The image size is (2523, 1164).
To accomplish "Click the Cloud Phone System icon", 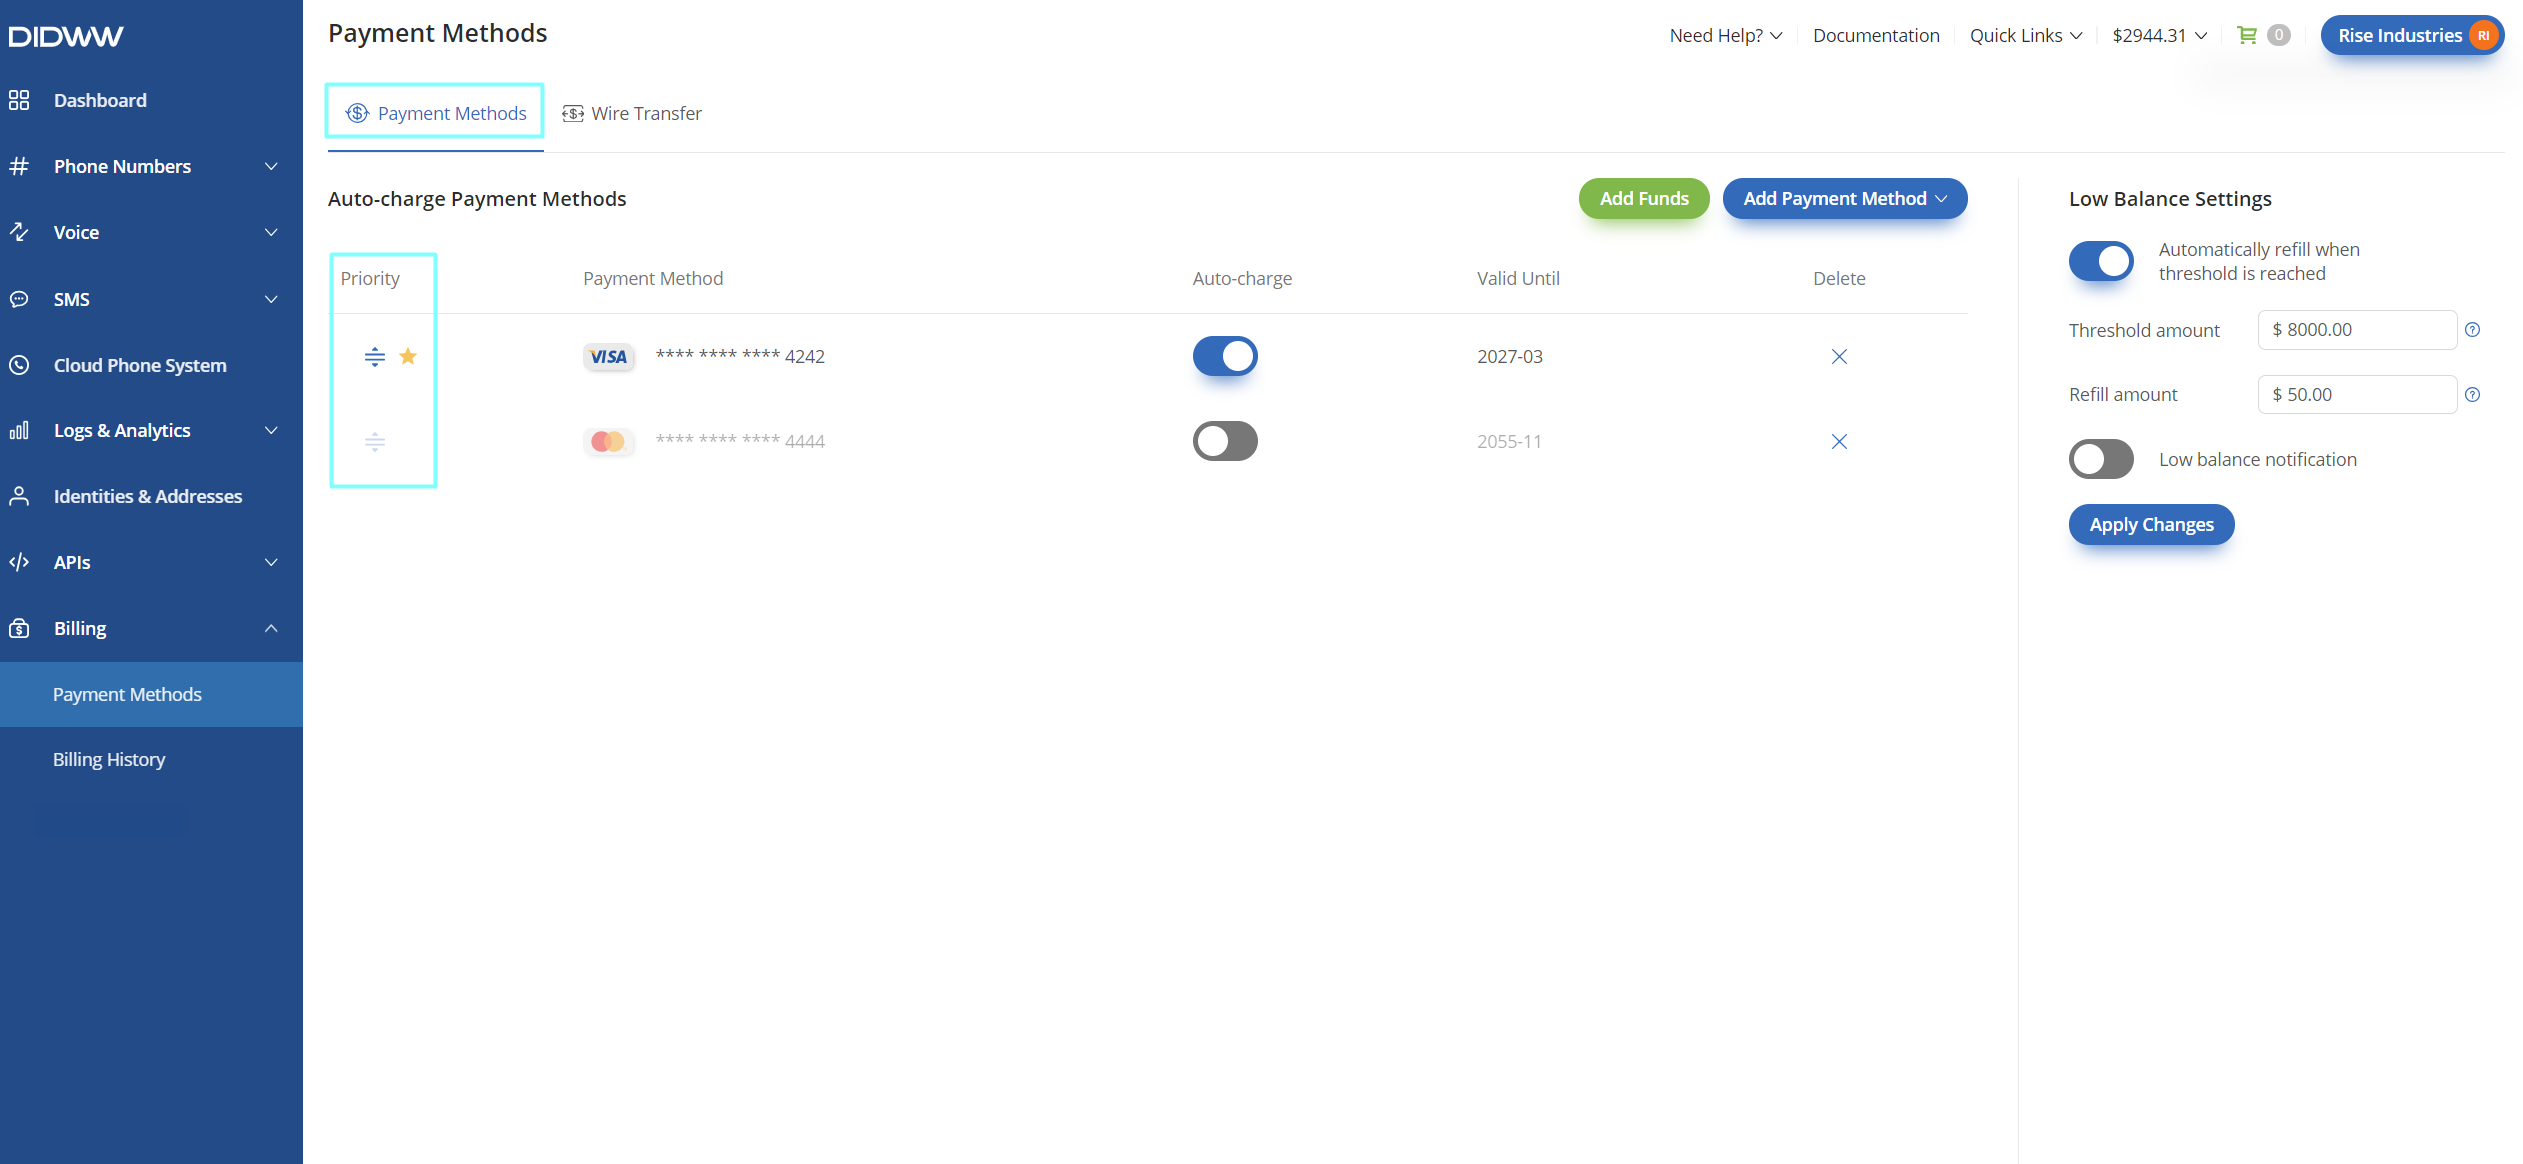I will coord(19,365).
